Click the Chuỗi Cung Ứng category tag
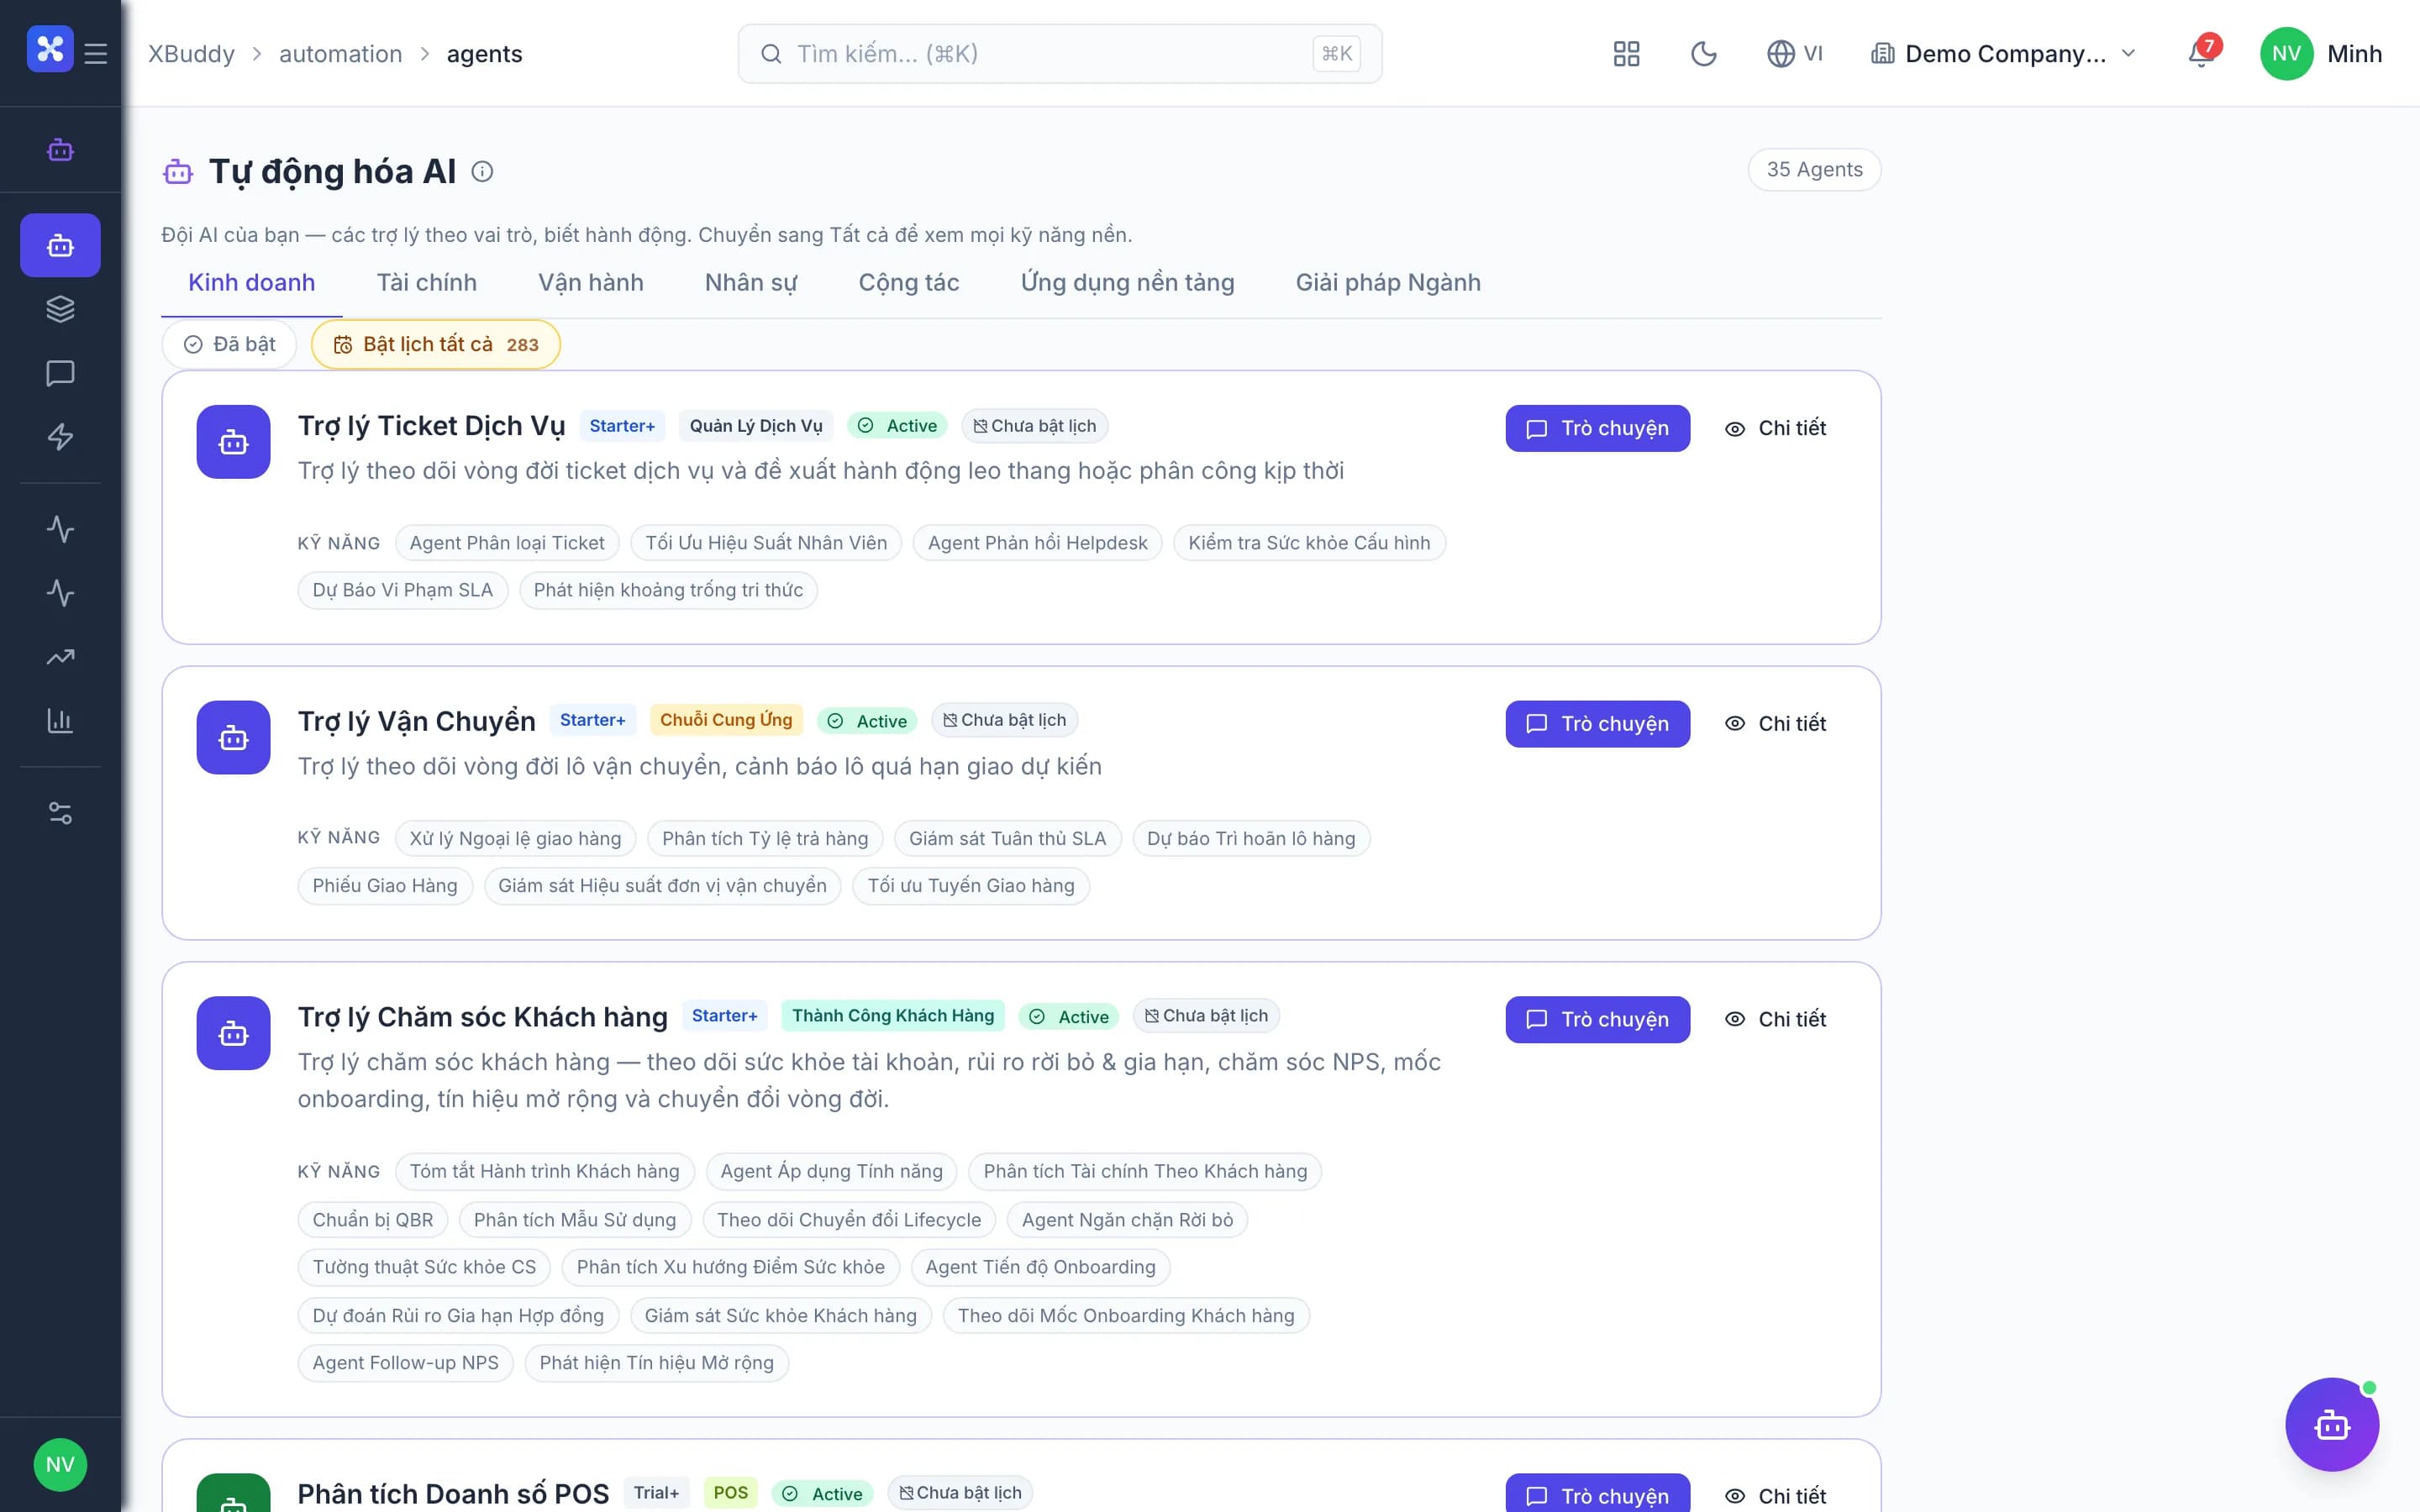The height and width of the screenshot is (1512, 2420). point(726,720)
